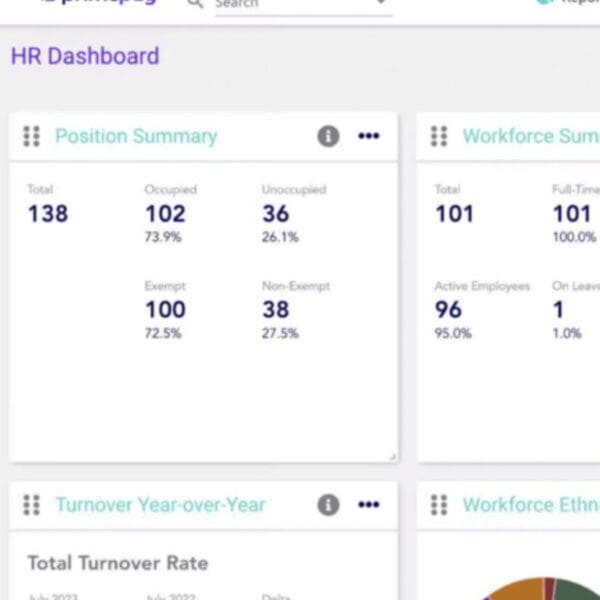Grab the Workforce Ethnicity drag handle
The height and width of the screenshot is (600, 600).
coord(439,505)
